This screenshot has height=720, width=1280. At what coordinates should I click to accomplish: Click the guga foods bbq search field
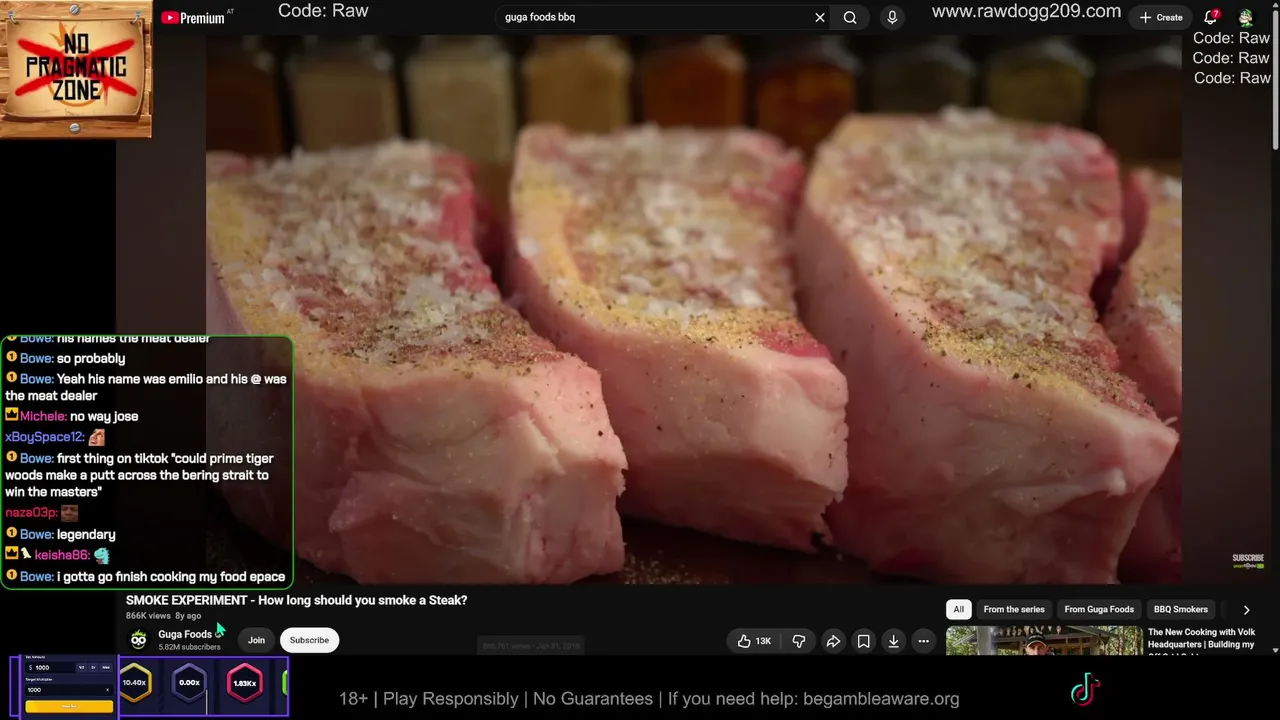(655, 17)
